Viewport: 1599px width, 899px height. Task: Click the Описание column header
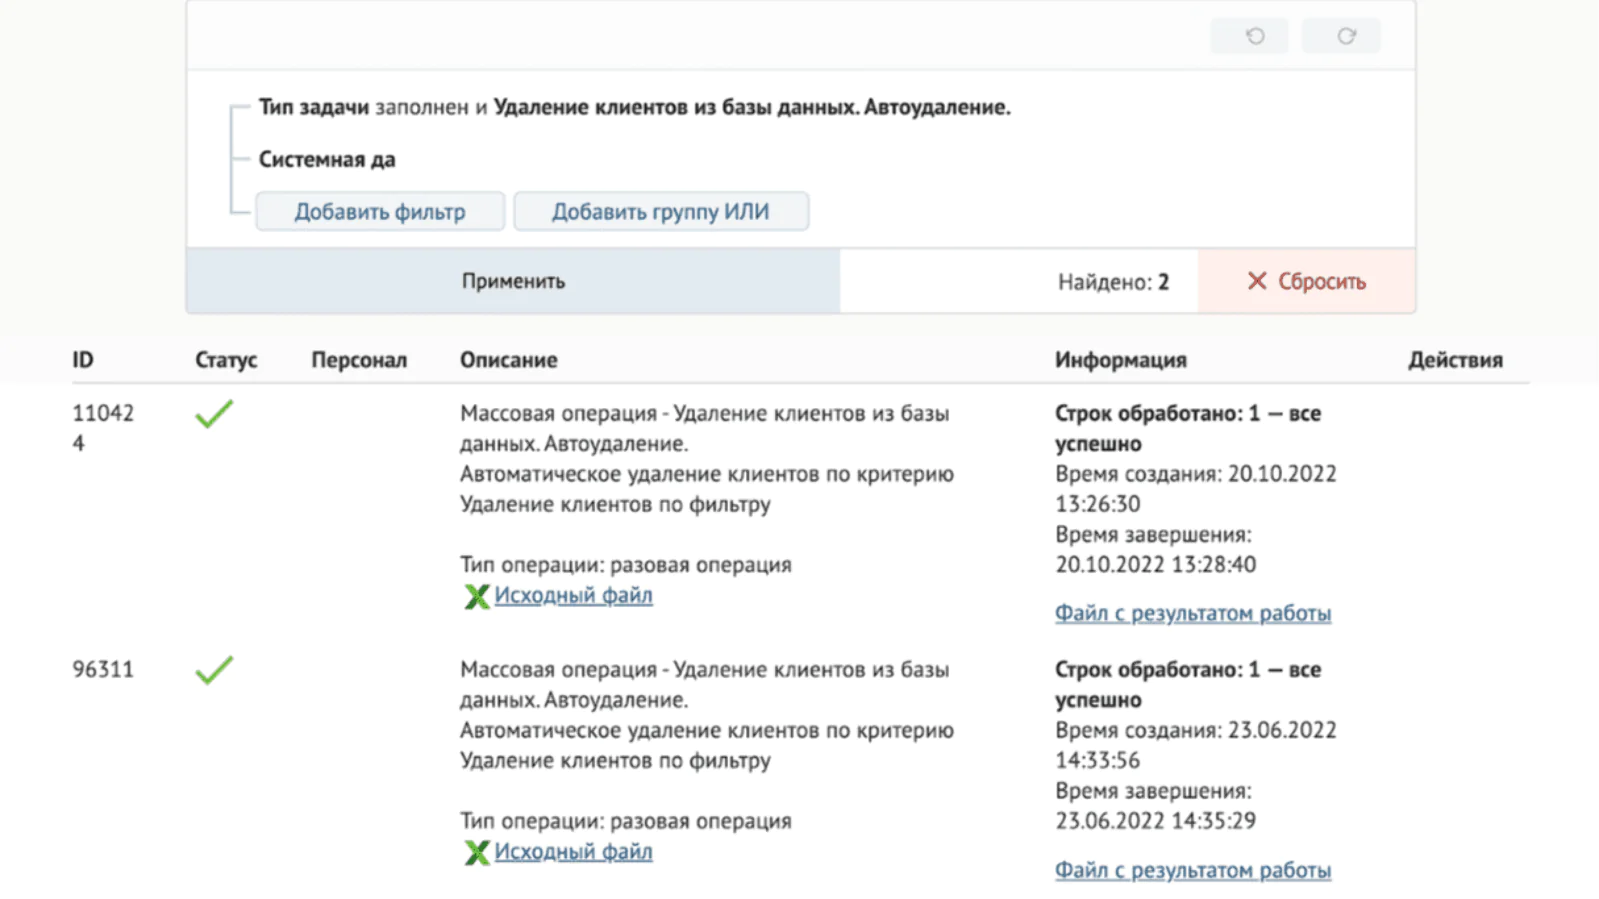tap(509, 360)
